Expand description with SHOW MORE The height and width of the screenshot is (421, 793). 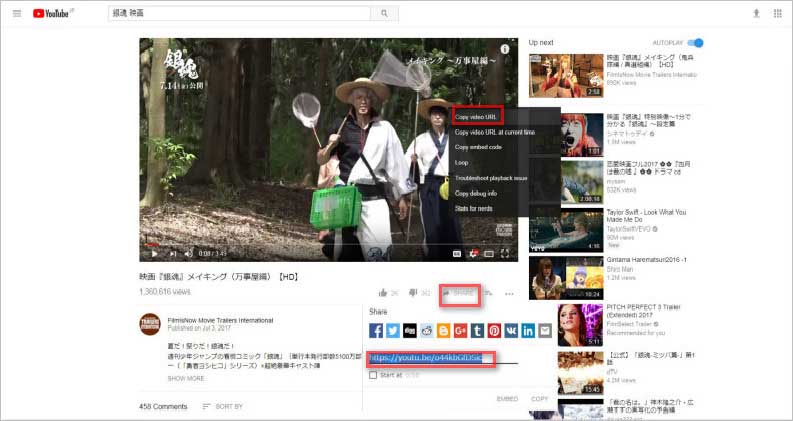coord(186,378)
